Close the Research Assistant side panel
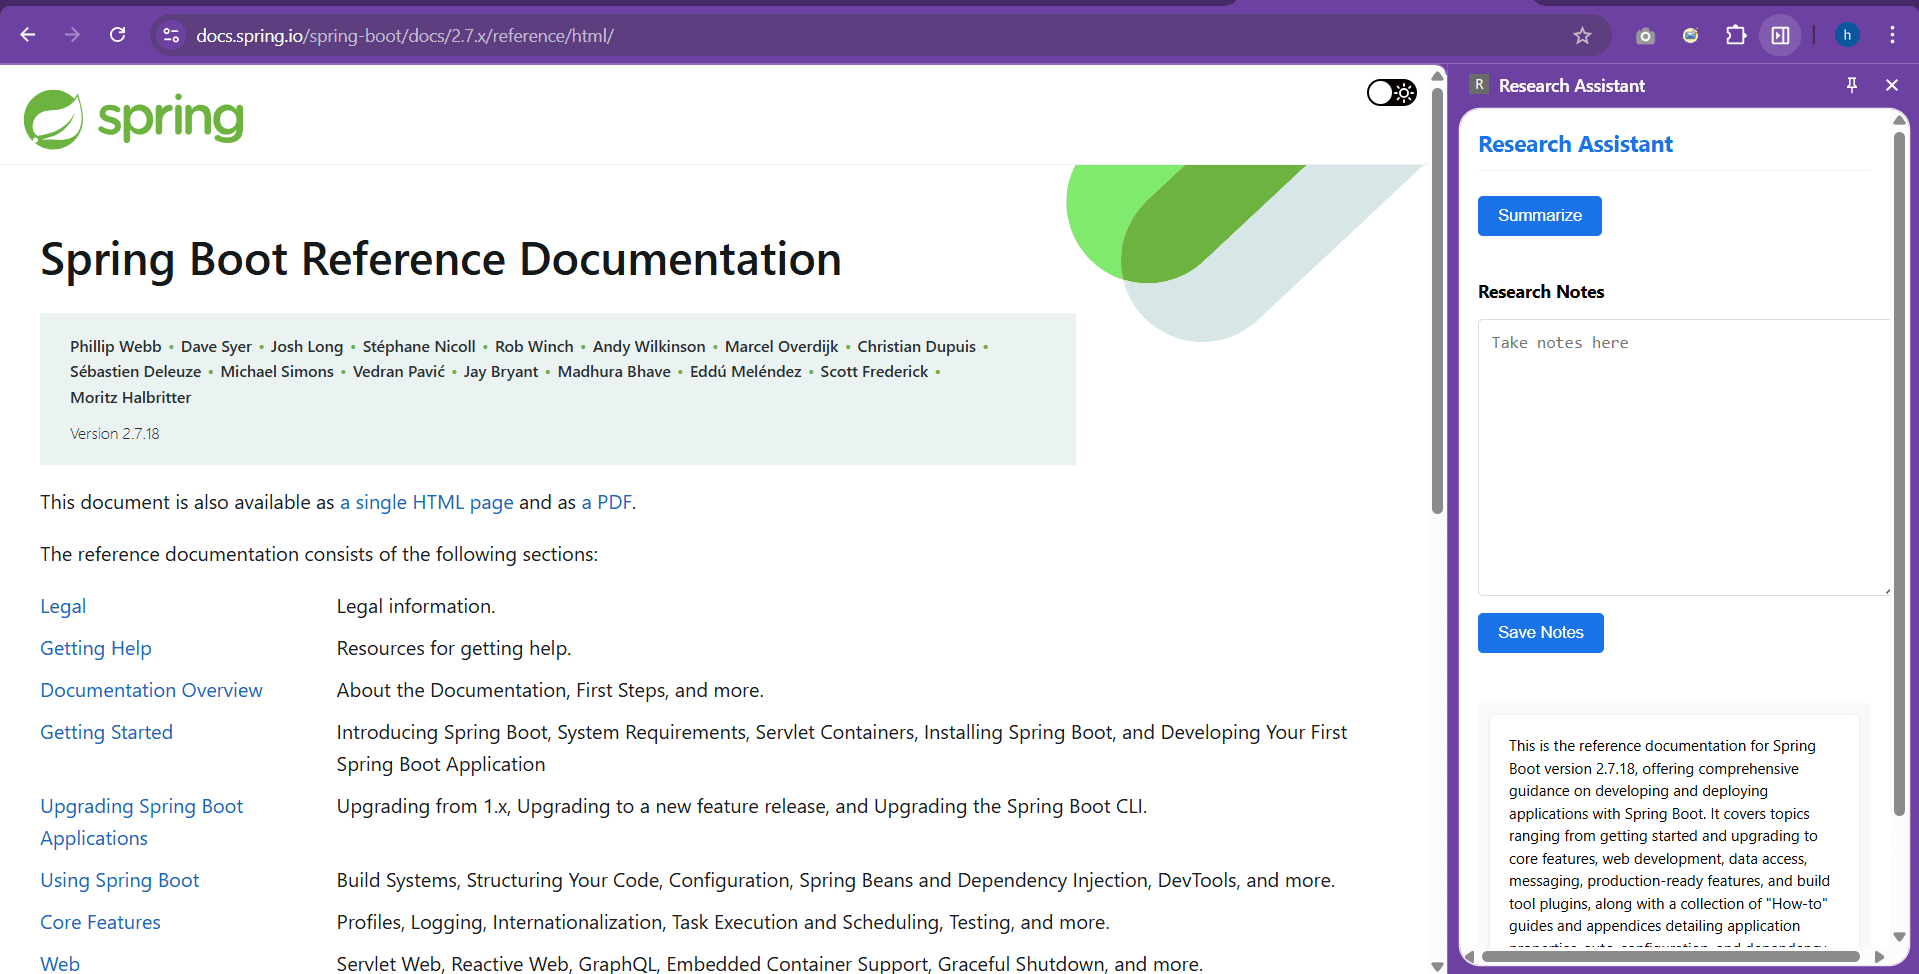The width and height of the screenshot is (1919, 974). pyautogui.click(x=1892, y=85)
